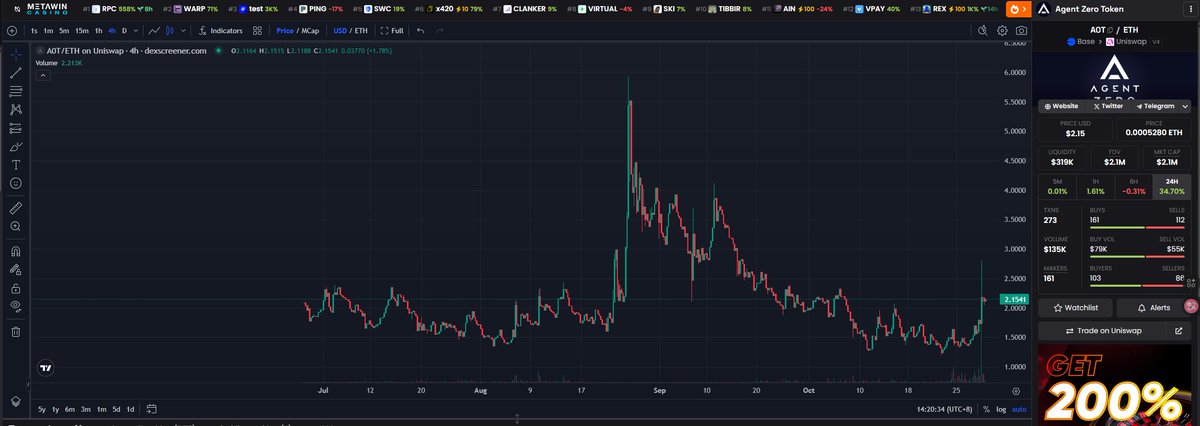Viewport: 1200px width, 426px height.
Task: Toggle percent scale on price axis
Action: point(986,409)
